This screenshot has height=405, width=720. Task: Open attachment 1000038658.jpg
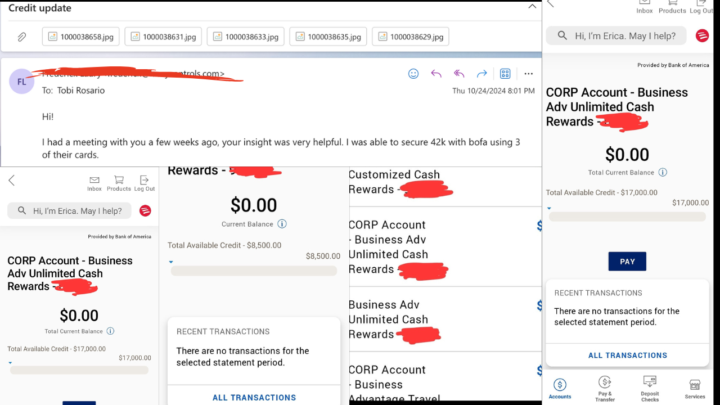tap(81, 37)
